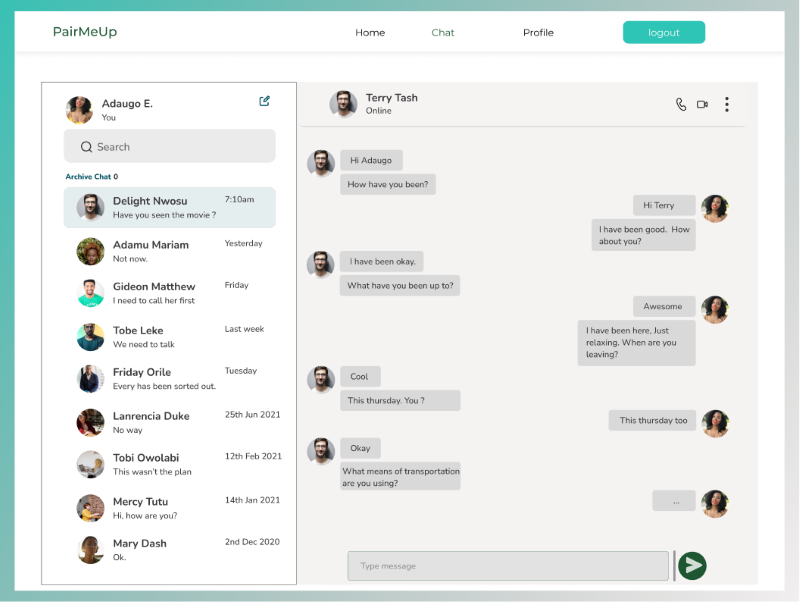This screenshot has width=800, height=602.
Task: Click Mercy Tutu's avatar
Action: (90, 508)
